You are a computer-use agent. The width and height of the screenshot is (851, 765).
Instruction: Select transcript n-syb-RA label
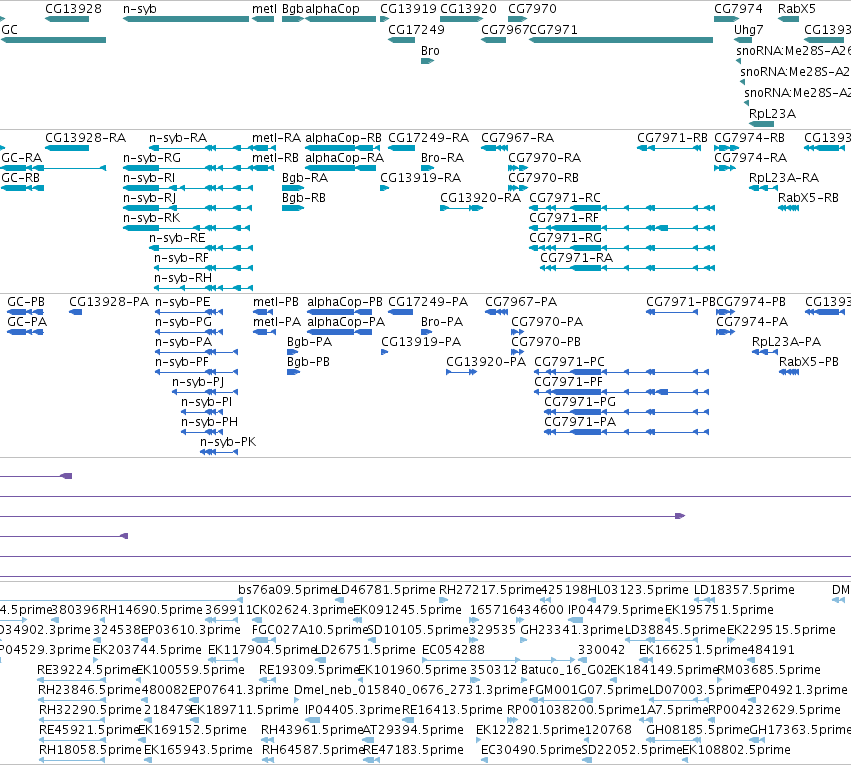(178, 138)
